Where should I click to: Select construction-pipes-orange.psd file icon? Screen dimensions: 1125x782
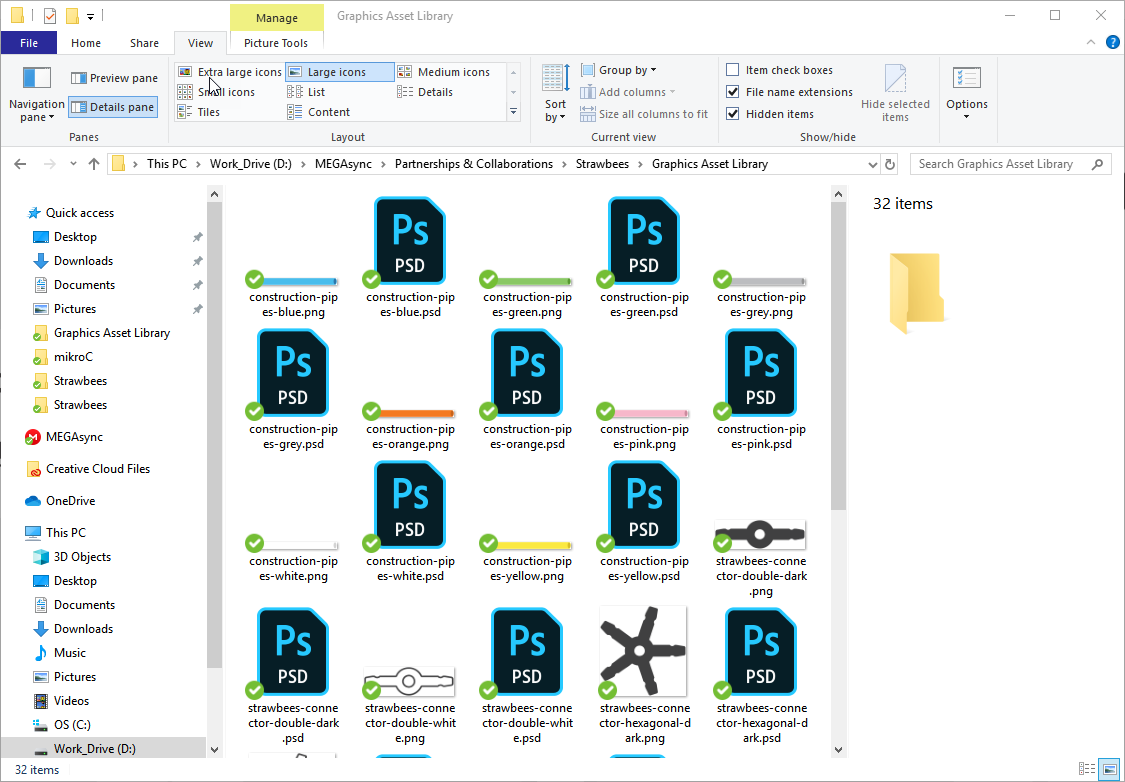tap(527, 373)
